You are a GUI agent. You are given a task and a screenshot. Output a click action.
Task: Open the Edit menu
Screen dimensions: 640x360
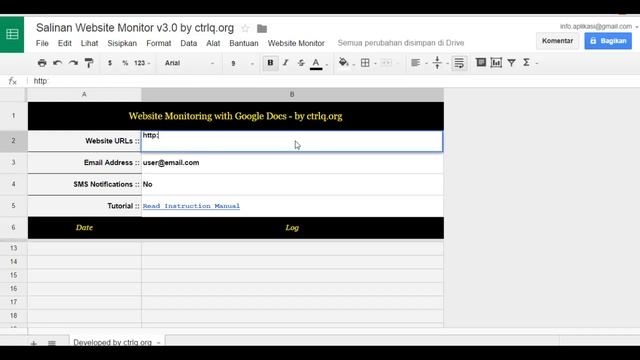(x=64, y=43)
